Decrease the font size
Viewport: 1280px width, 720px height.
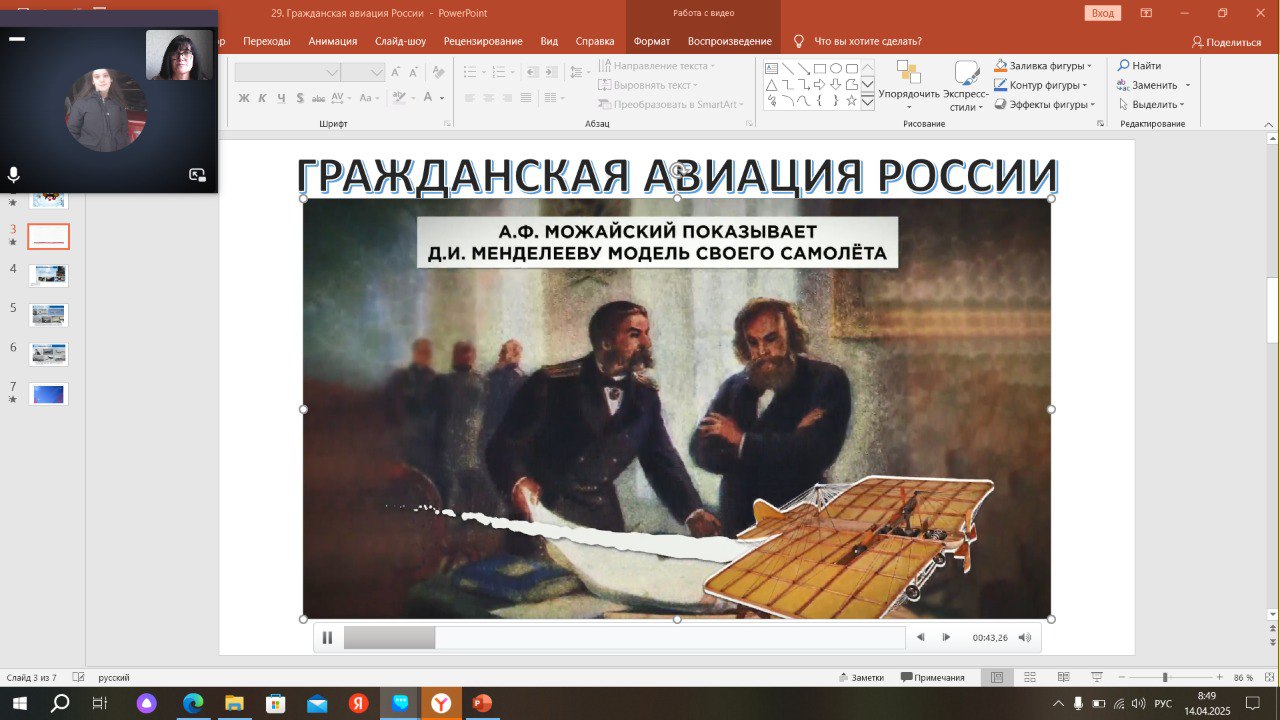[x=415, y=72]
